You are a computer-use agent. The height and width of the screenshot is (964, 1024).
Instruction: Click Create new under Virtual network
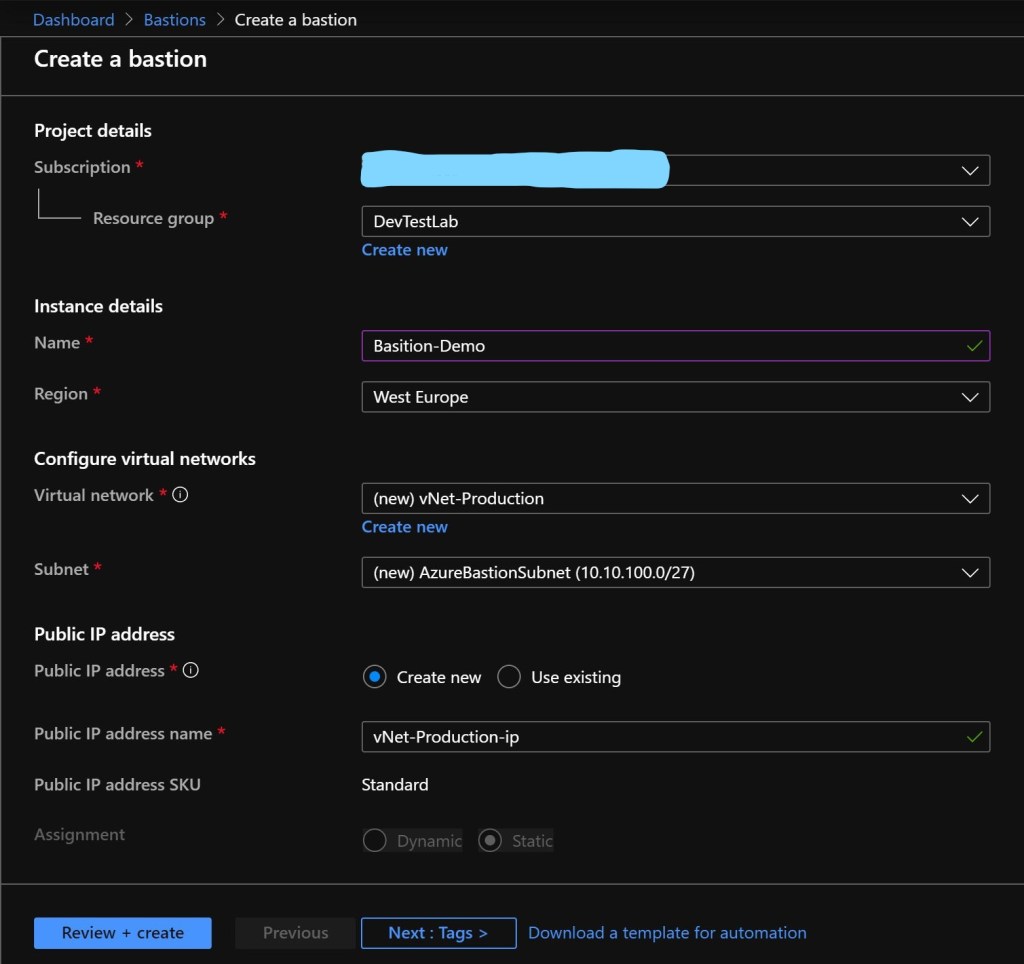(x=404, y=527)
